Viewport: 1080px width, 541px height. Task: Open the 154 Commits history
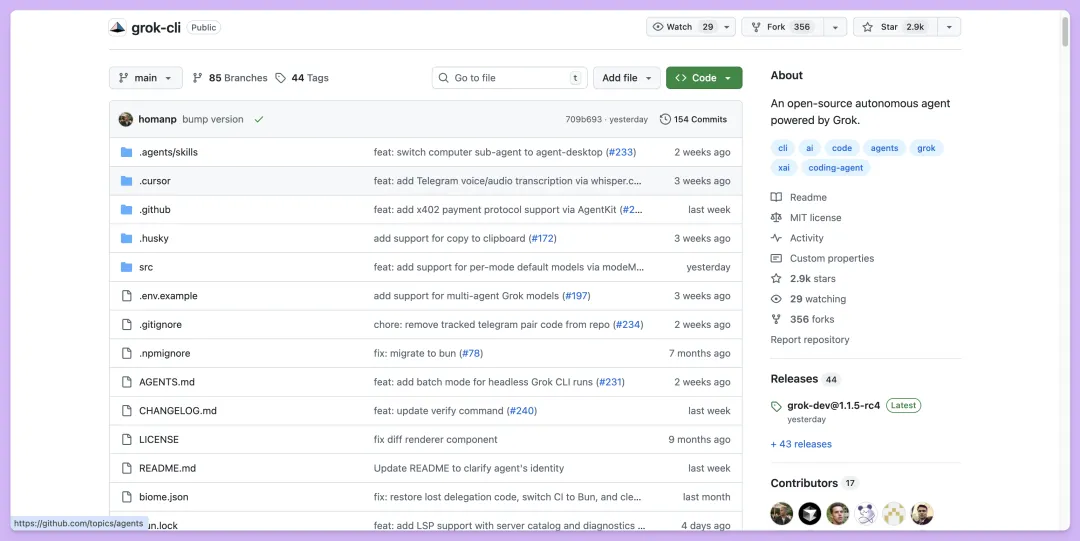click(693, 119)
